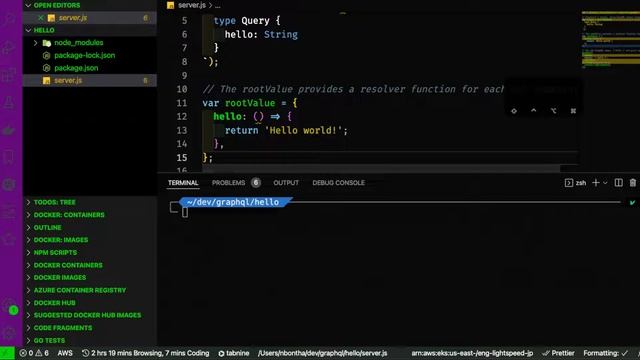
Task: Expand the DOCKER IMAGES section
Action: click(x=28, y=278)
